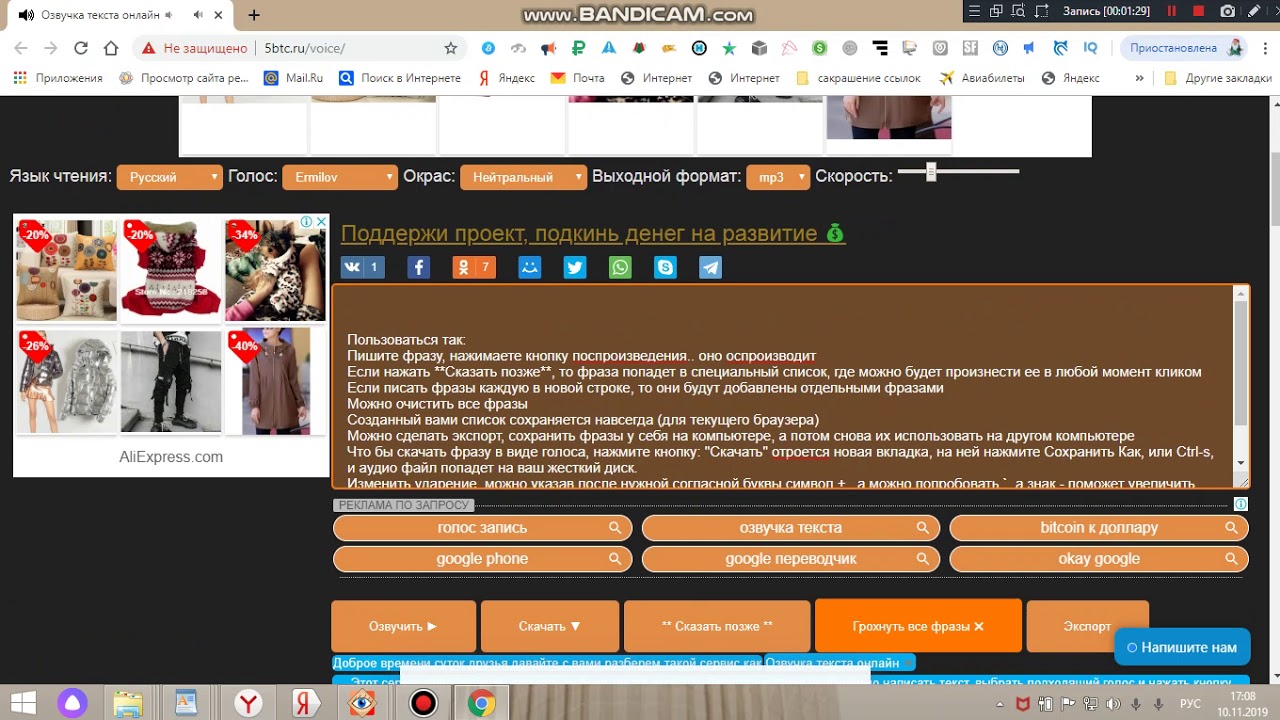Click Сказать позже button

717,626
